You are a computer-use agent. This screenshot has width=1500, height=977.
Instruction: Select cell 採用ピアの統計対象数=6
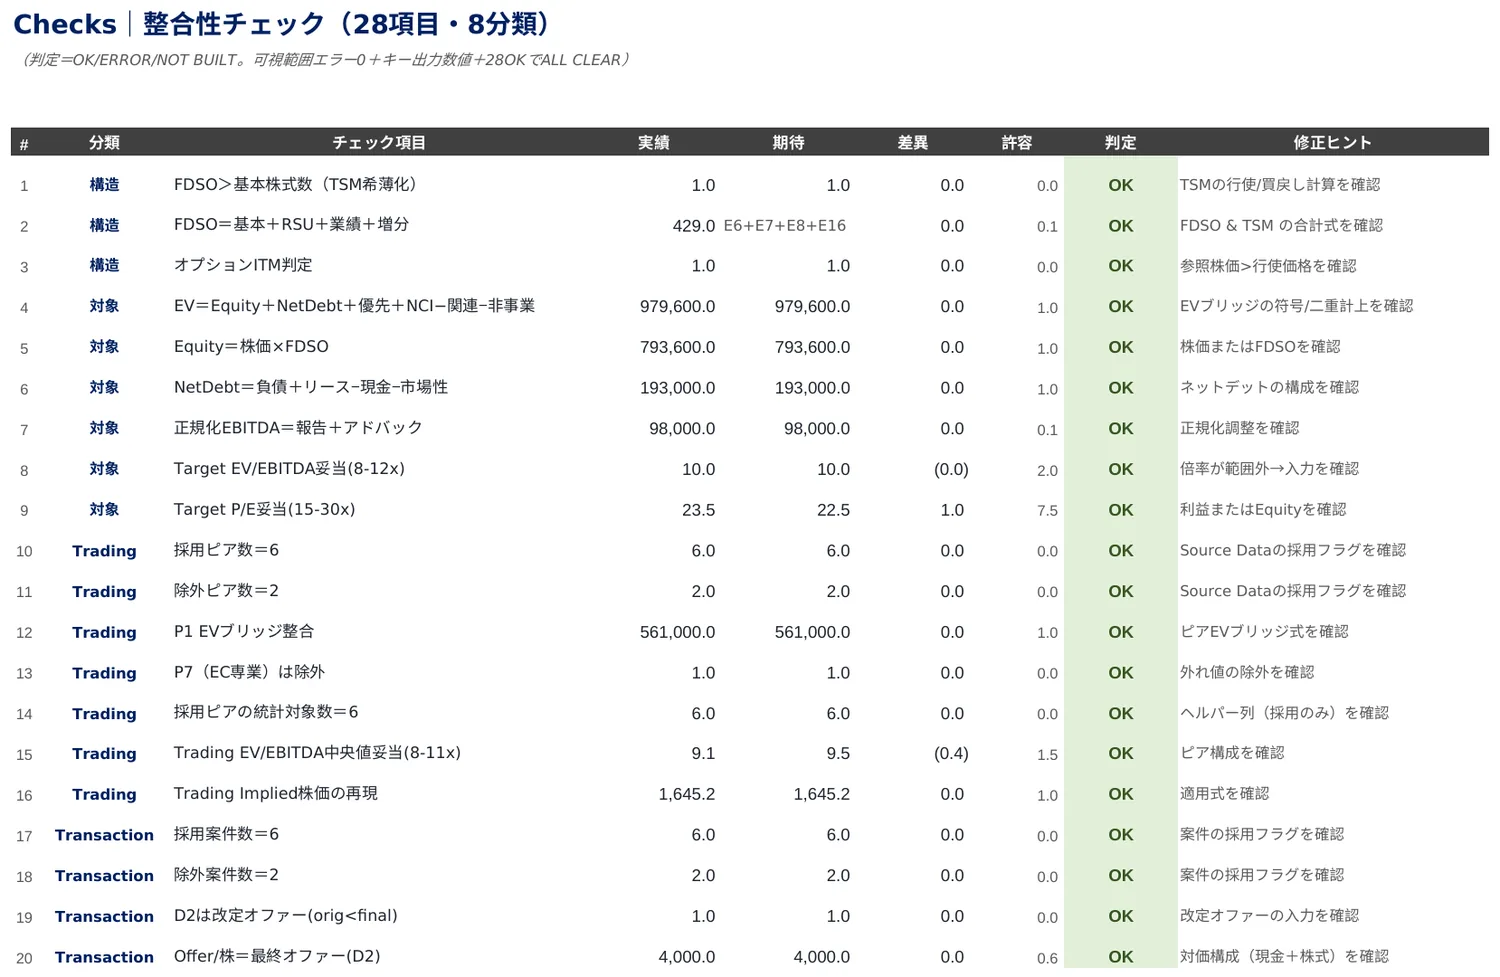266,713
